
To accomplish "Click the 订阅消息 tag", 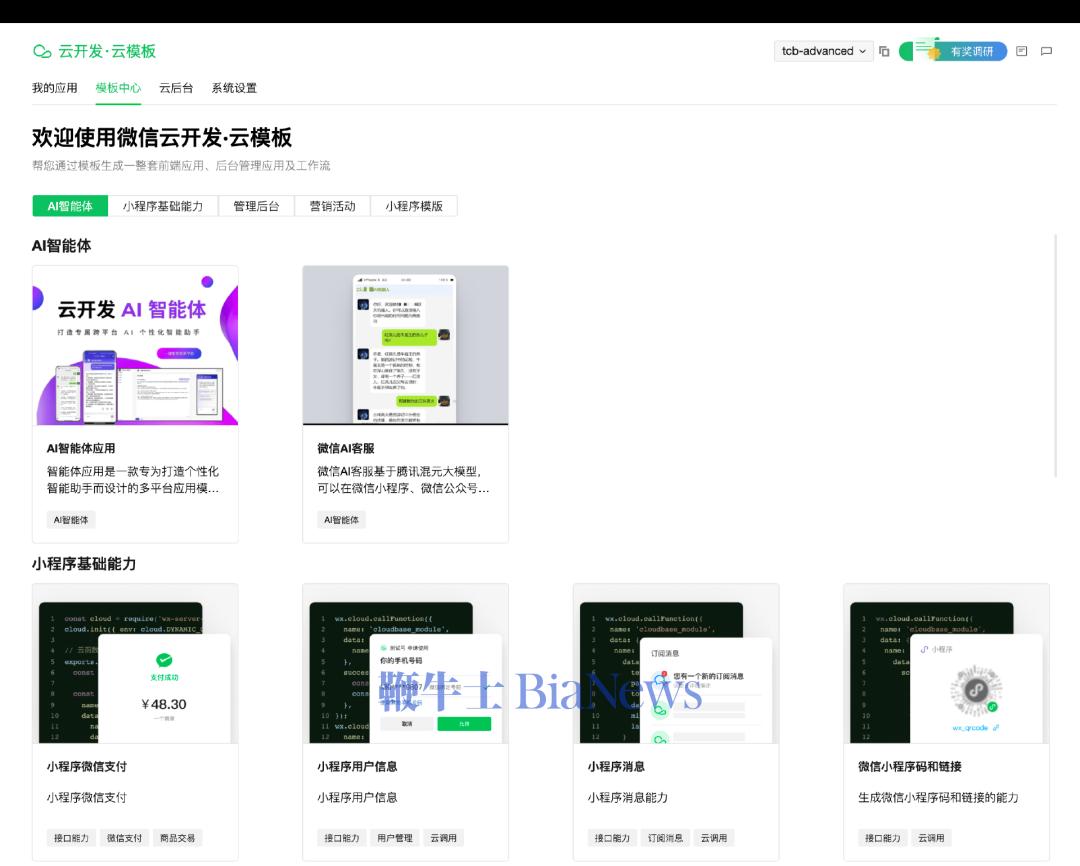I will pyautogui.click(x=665, y=838).
